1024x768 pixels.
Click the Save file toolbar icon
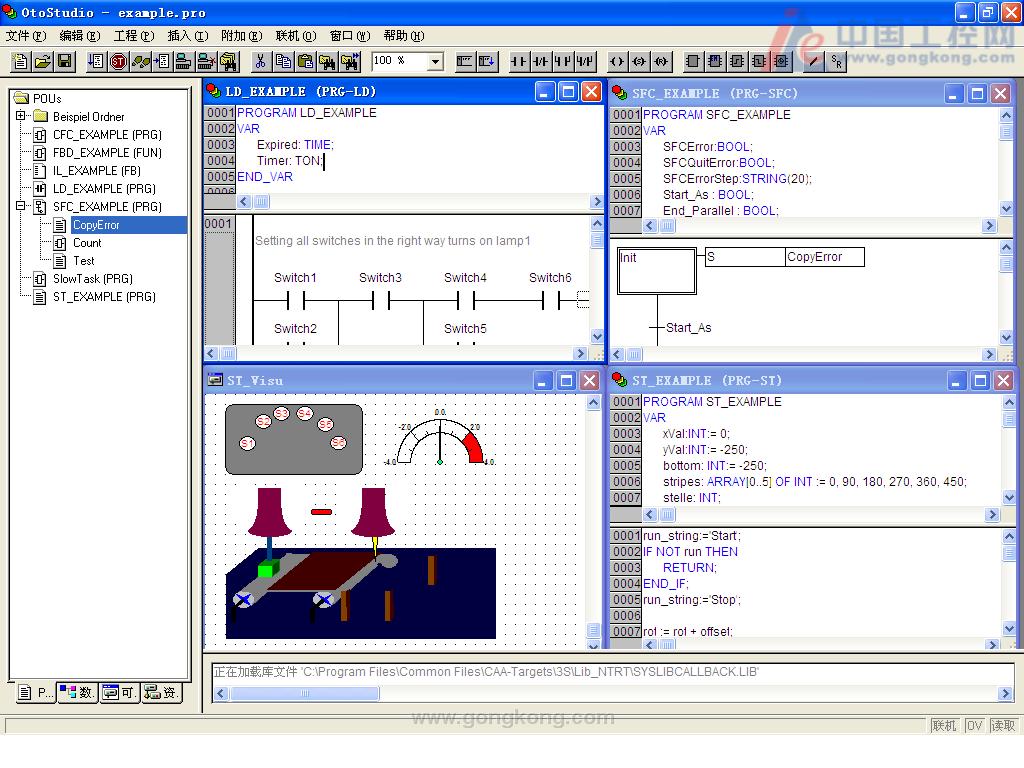tap(66, 62)
